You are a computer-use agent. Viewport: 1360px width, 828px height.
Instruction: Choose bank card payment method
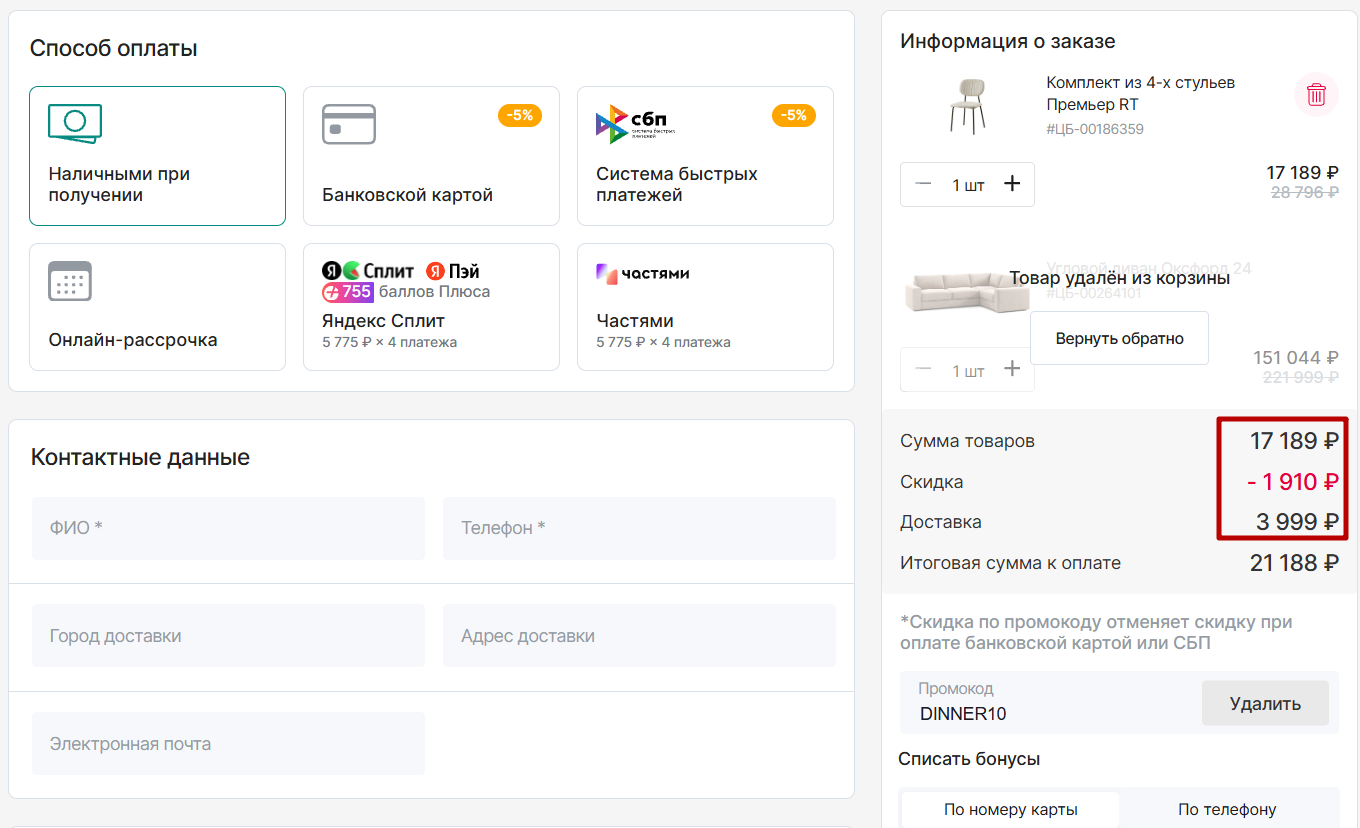click(431, 156)
